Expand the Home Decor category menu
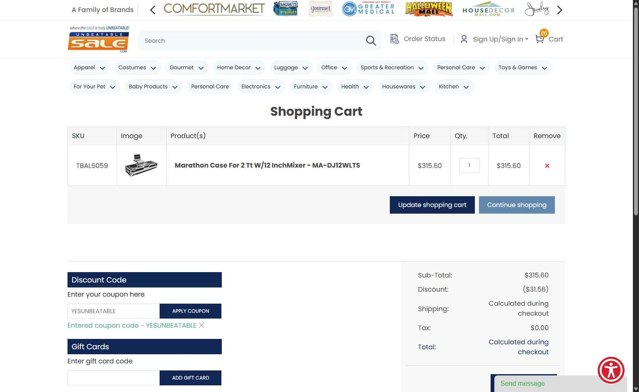 [x=238, y=68]
